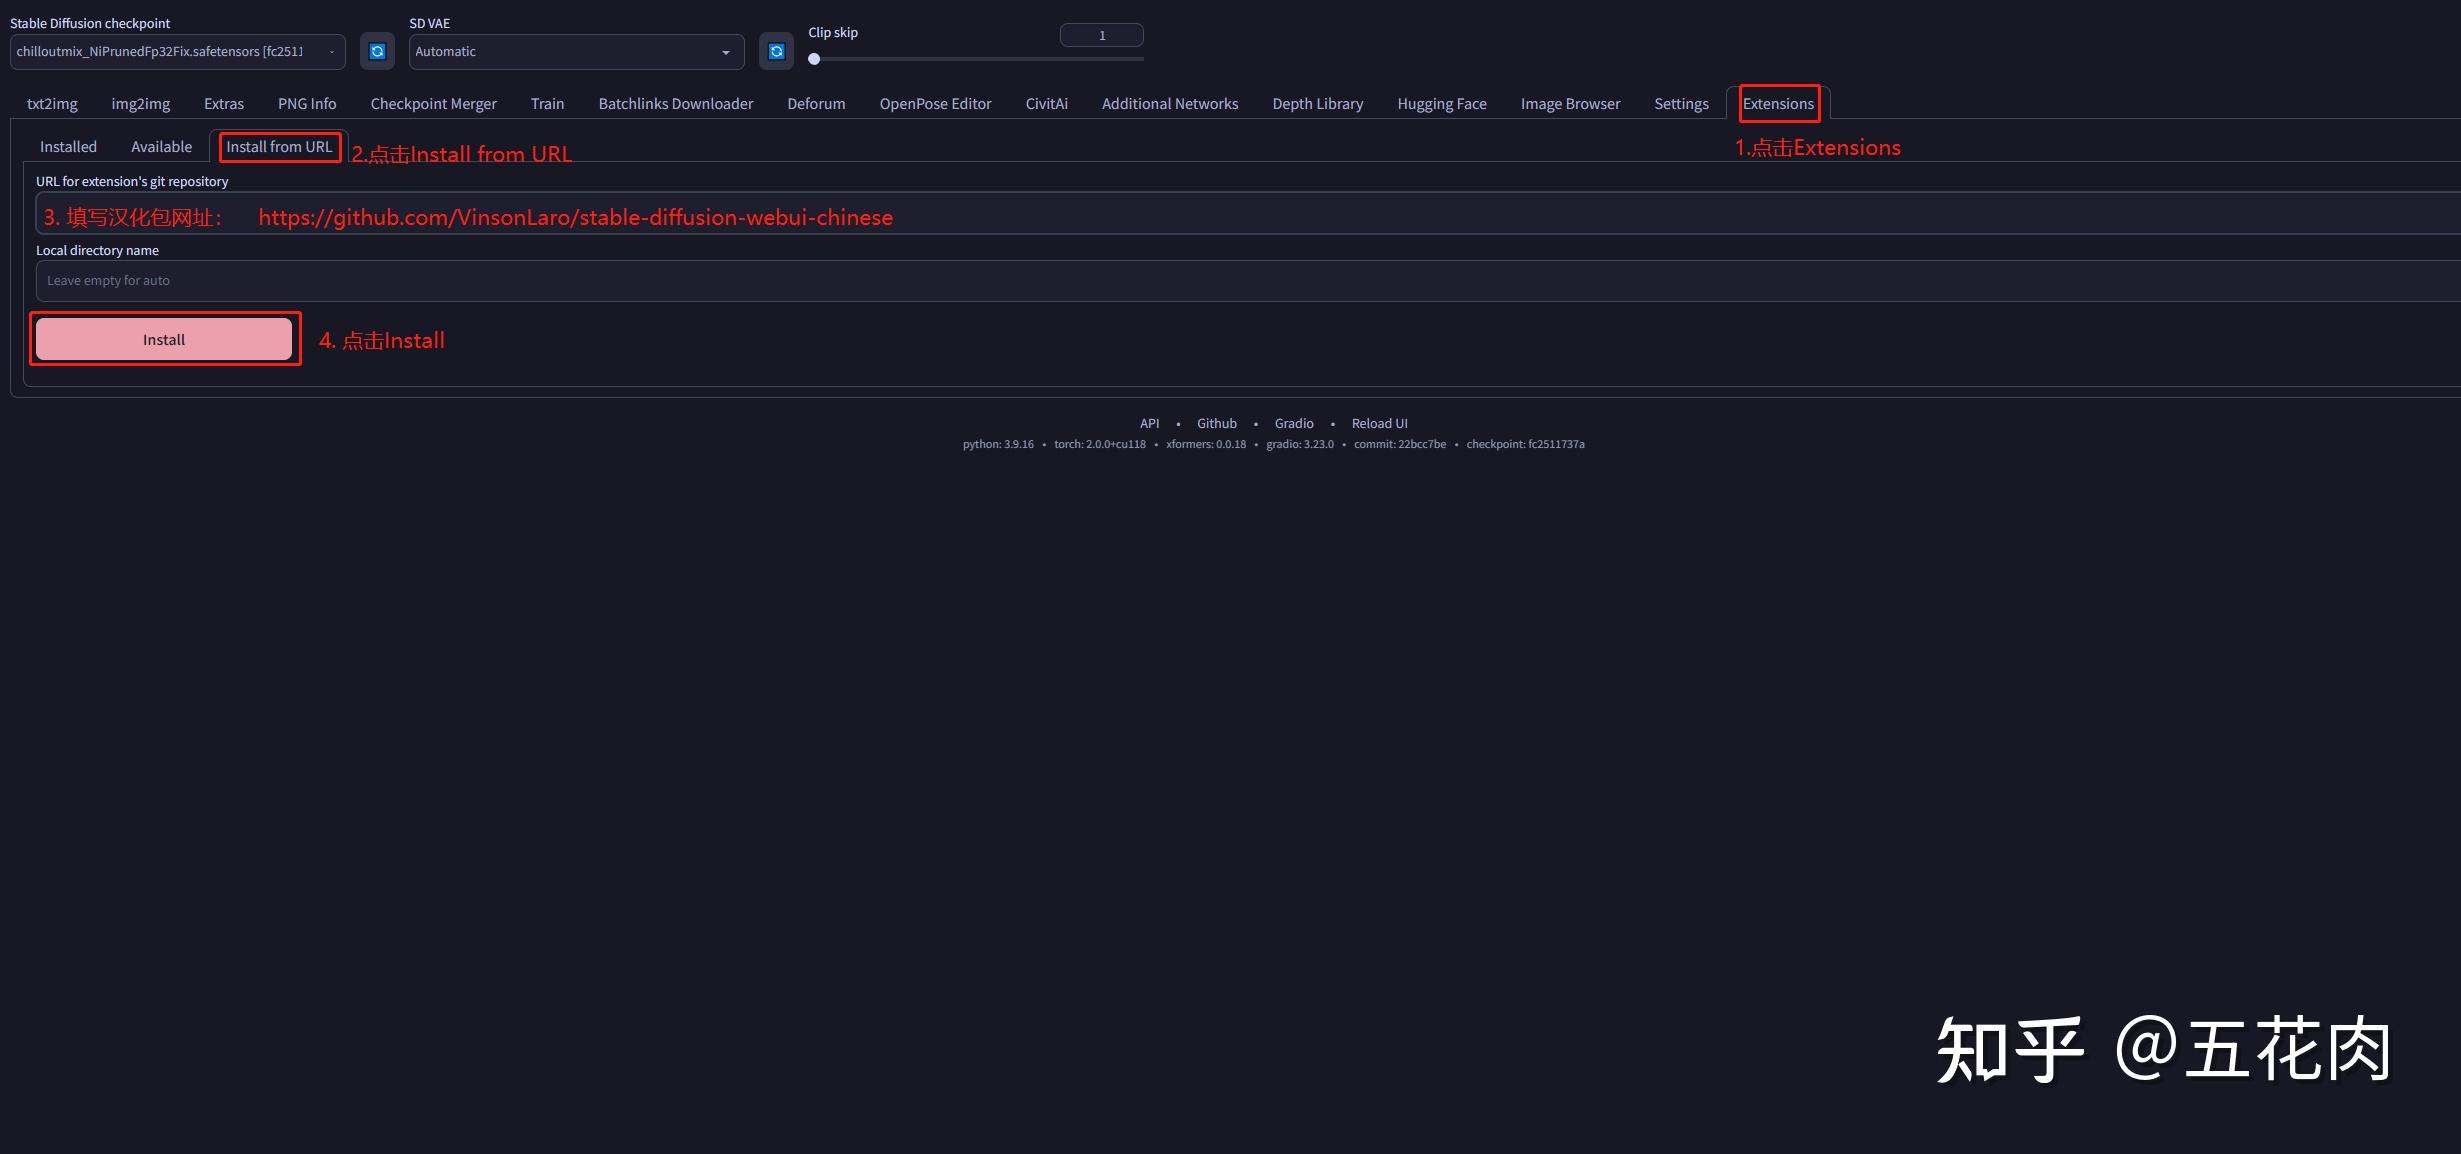Select the Install from URL sub-tab
The width and height of the screenshot is (2461, 1154).
click(x=279, y=147)
